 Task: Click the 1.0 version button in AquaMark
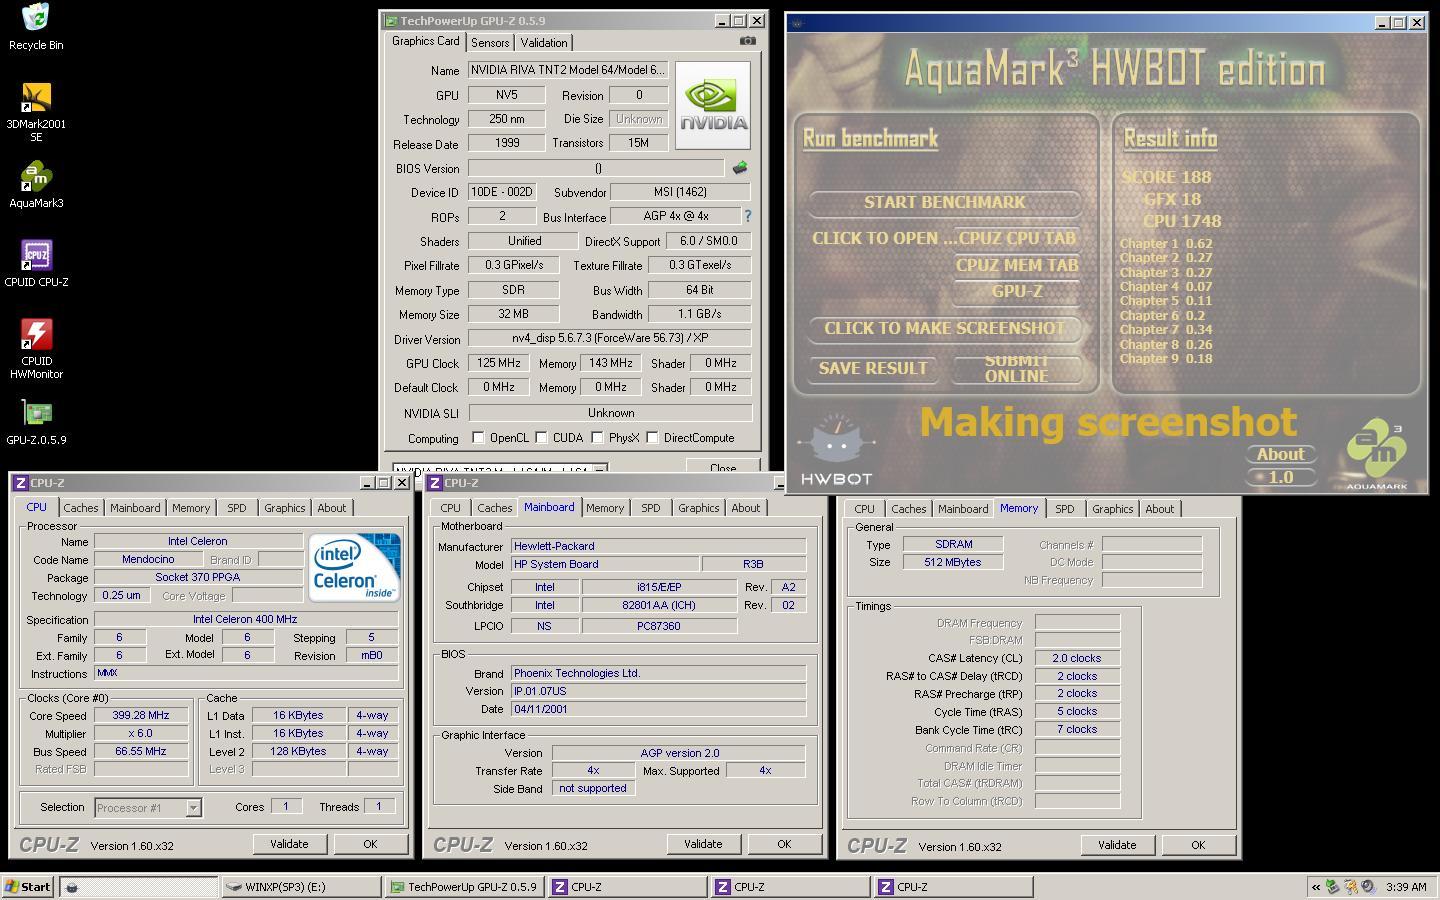(x=1281, y=477)
